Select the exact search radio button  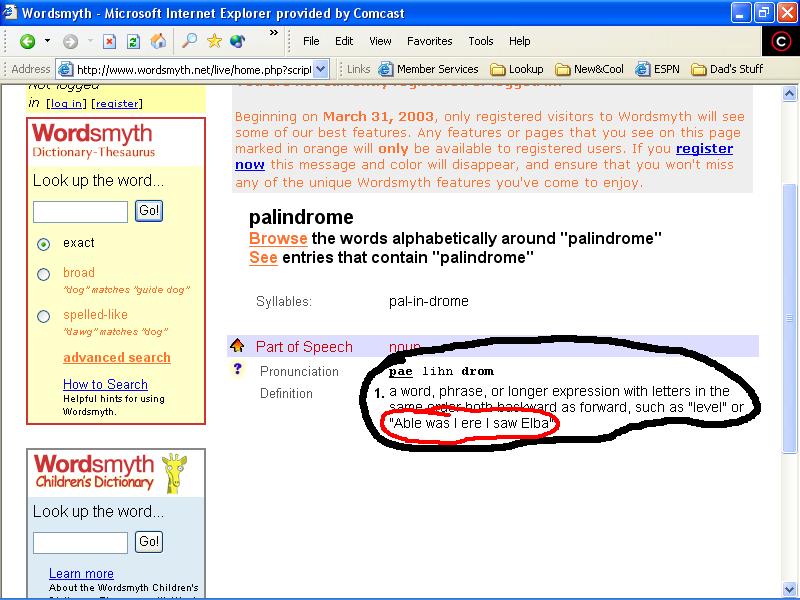pos(44,244)
